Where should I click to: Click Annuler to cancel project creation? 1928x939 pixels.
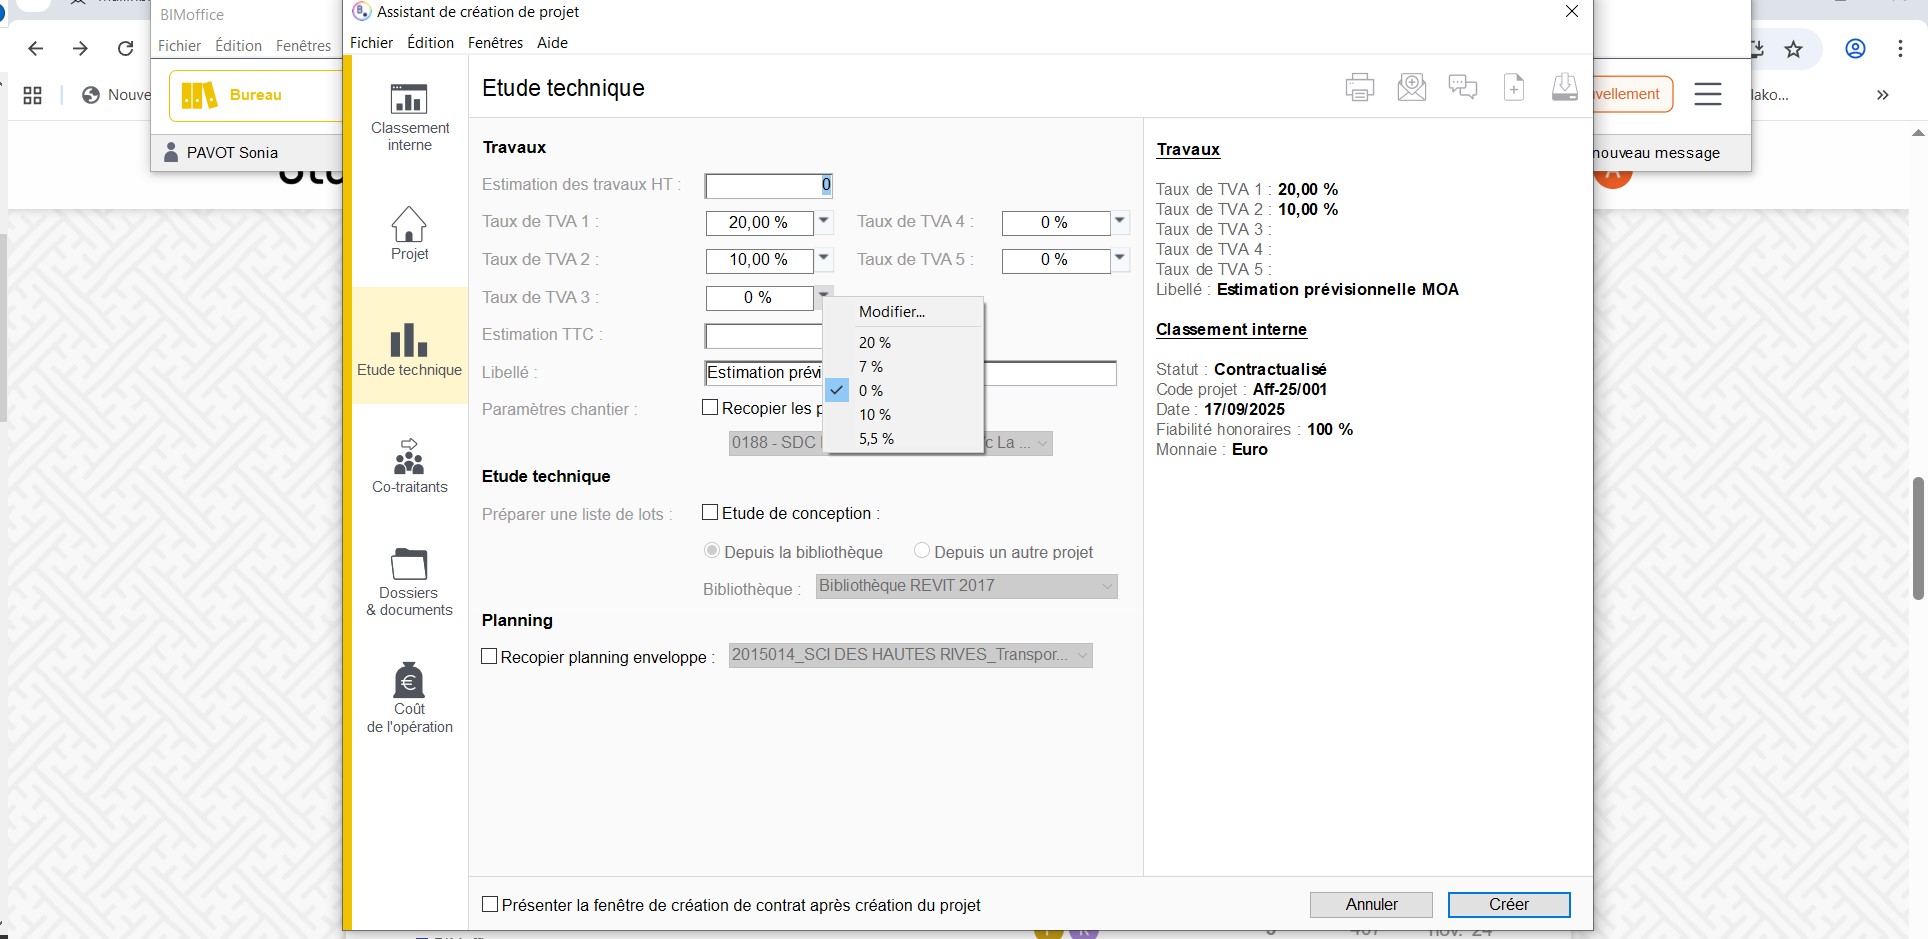[1371, 905]
